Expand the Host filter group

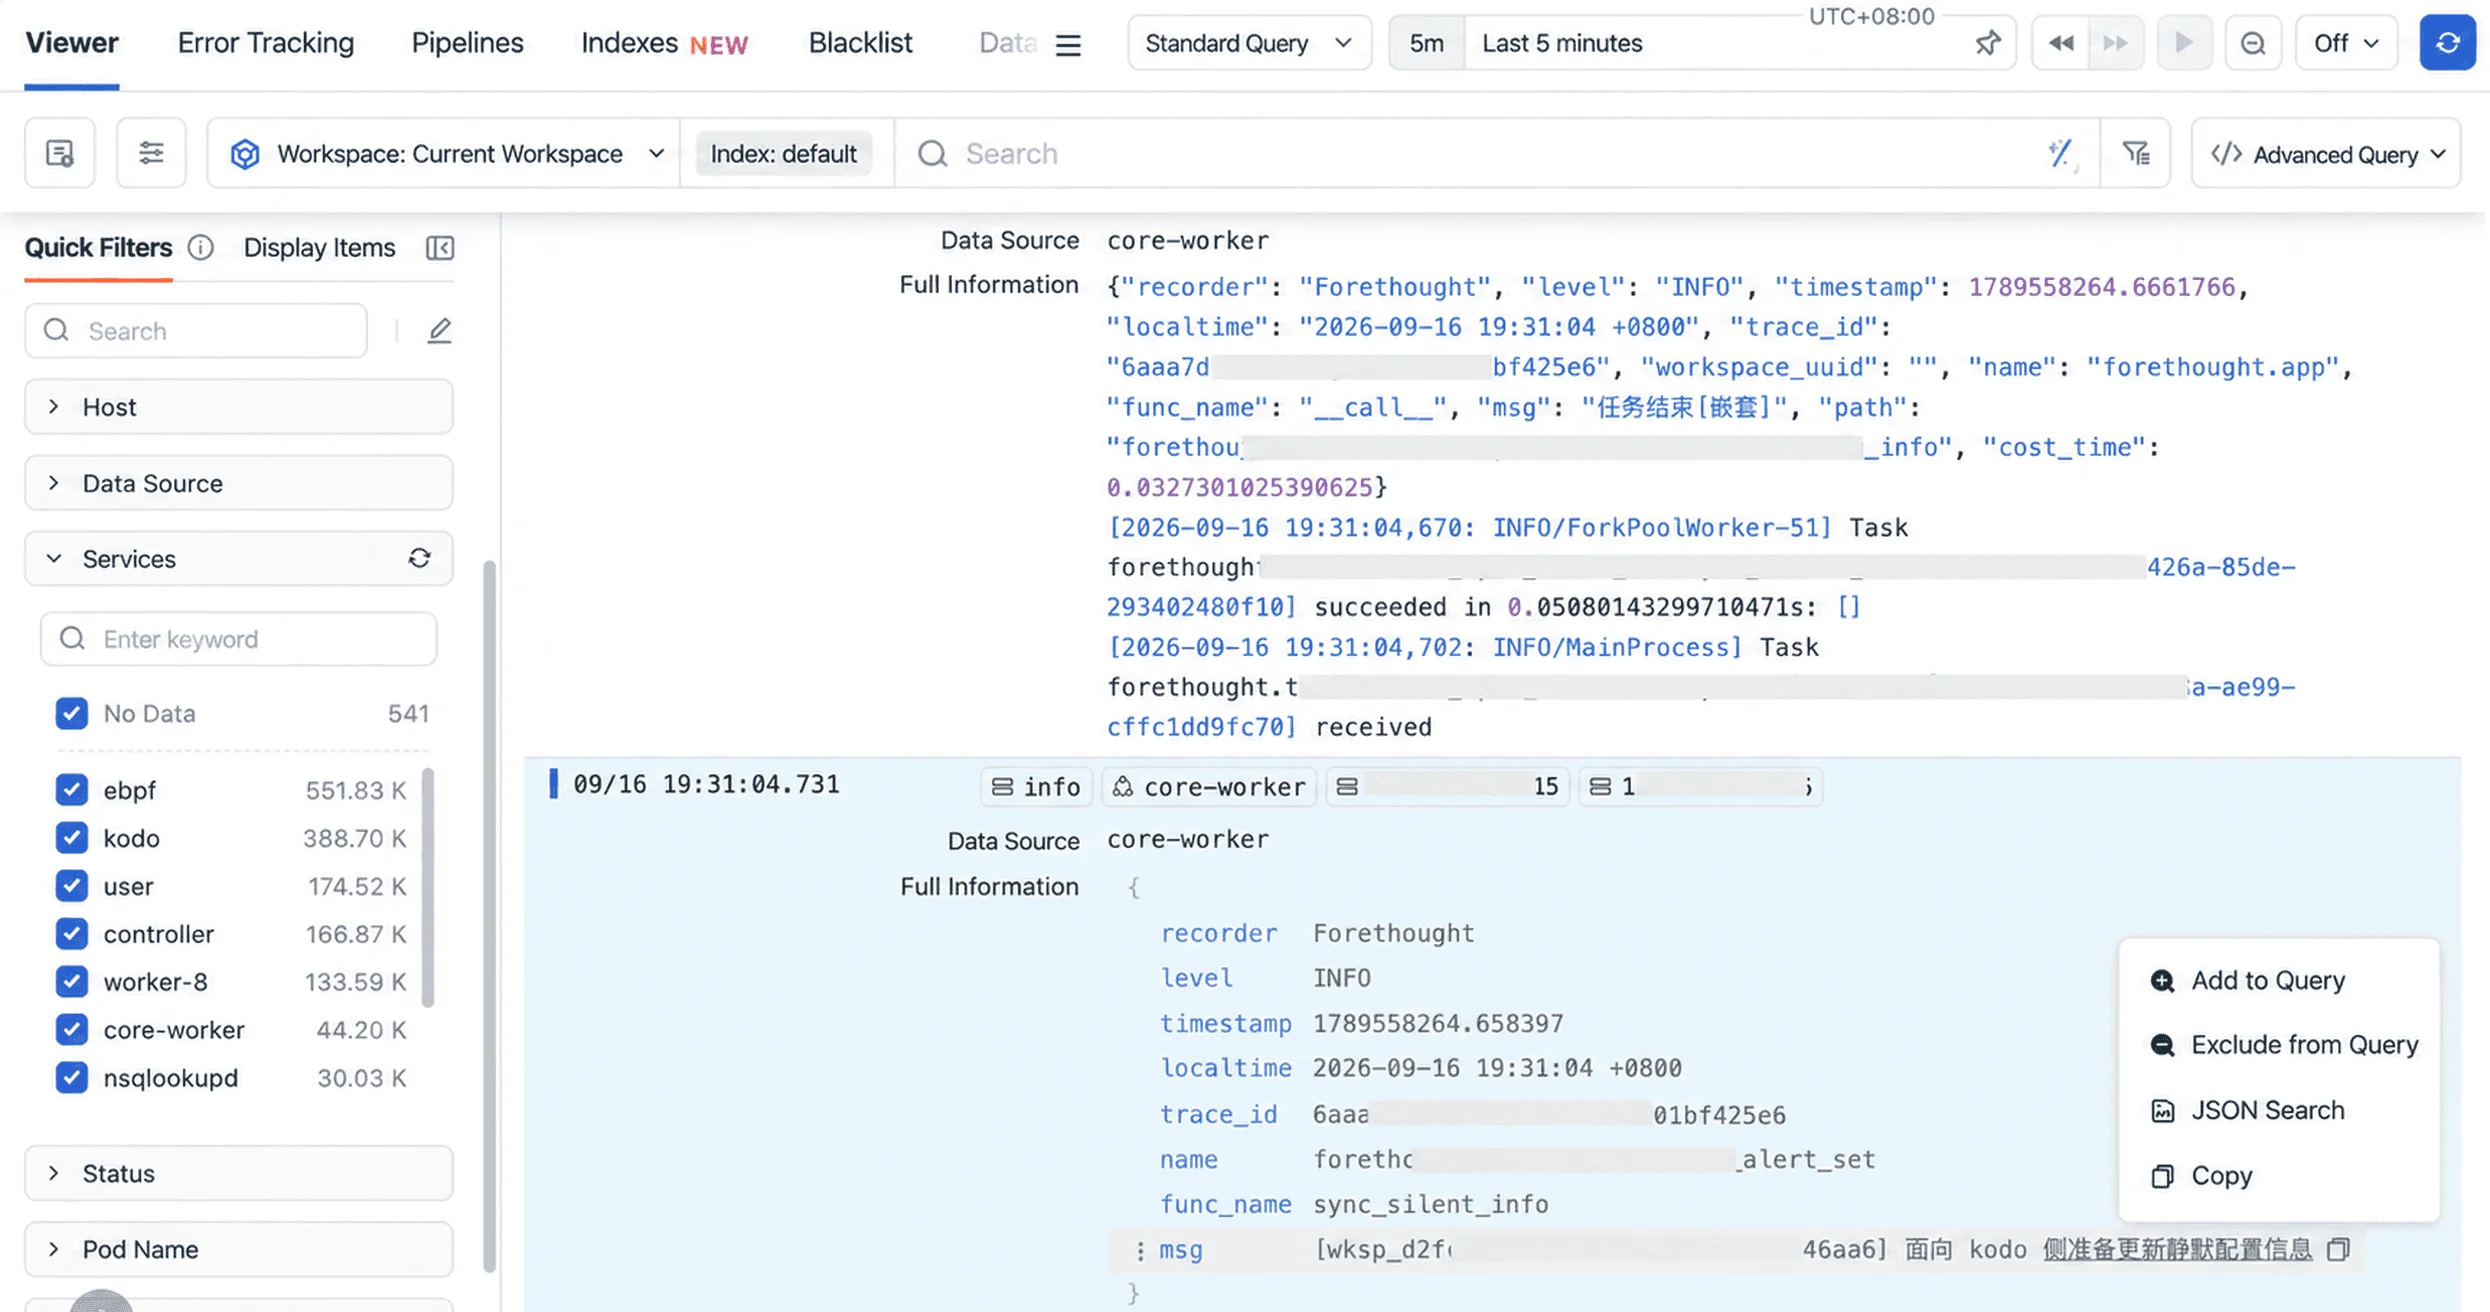(x=239, y=407)
